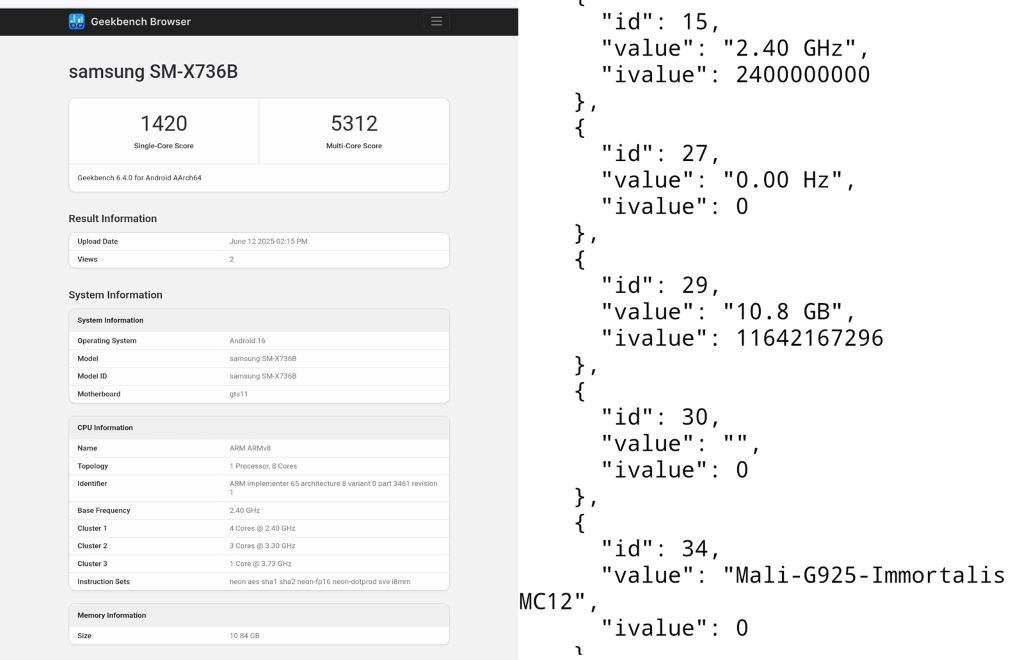
Task: Click the Topology 1 Processor, 8 Cores row
Action: pyautogui.click(x=259, y=466)
